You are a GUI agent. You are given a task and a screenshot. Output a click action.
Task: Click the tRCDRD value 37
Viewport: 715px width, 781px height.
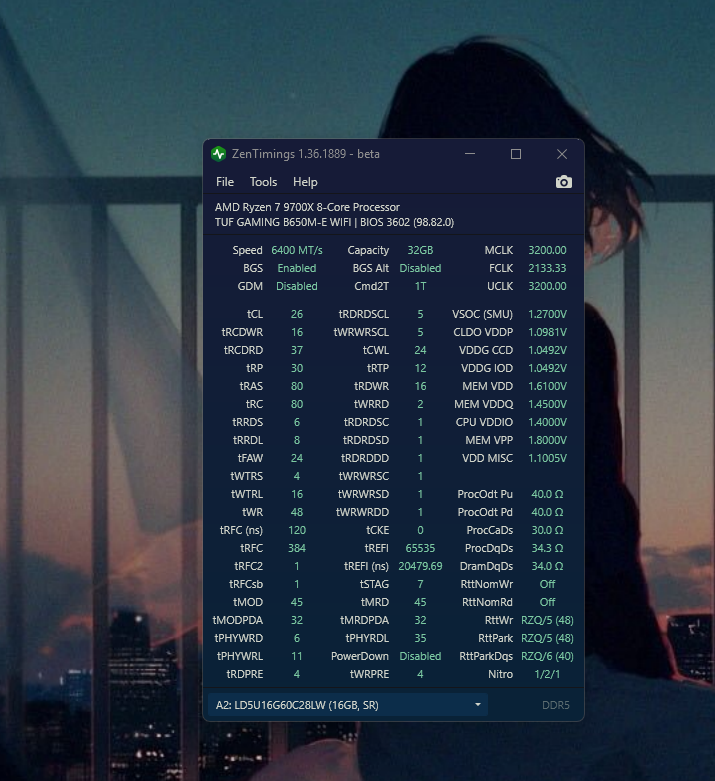296,350
